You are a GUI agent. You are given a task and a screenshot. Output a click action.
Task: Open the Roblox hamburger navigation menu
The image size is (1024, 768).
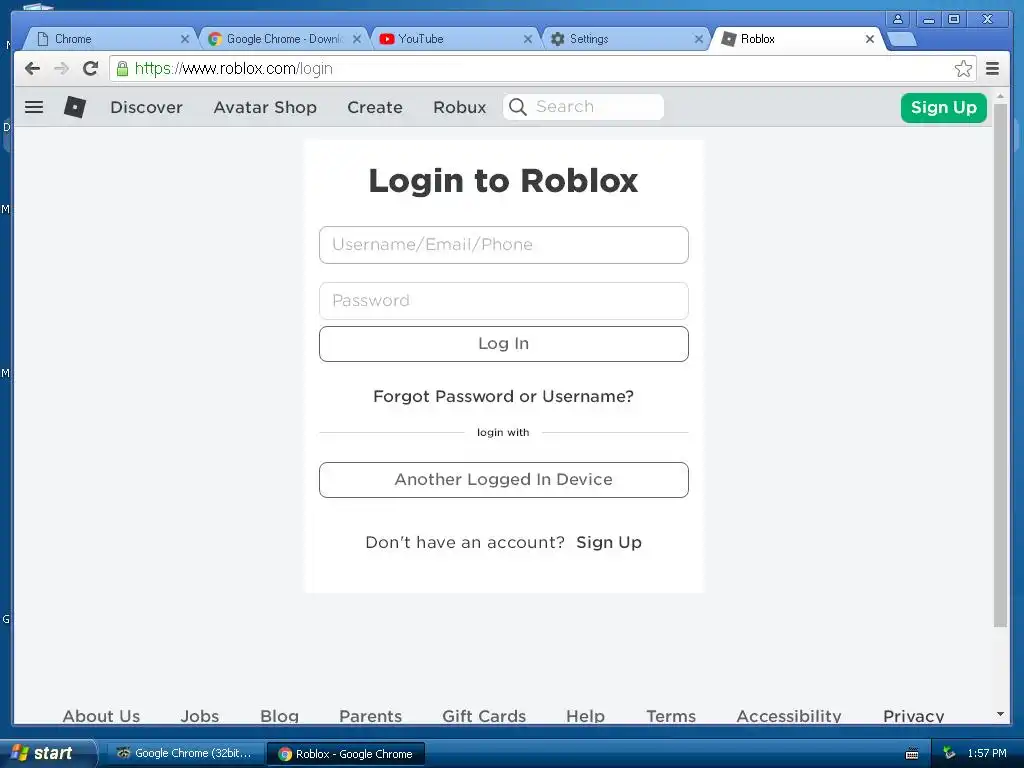[x=34, y=107]
